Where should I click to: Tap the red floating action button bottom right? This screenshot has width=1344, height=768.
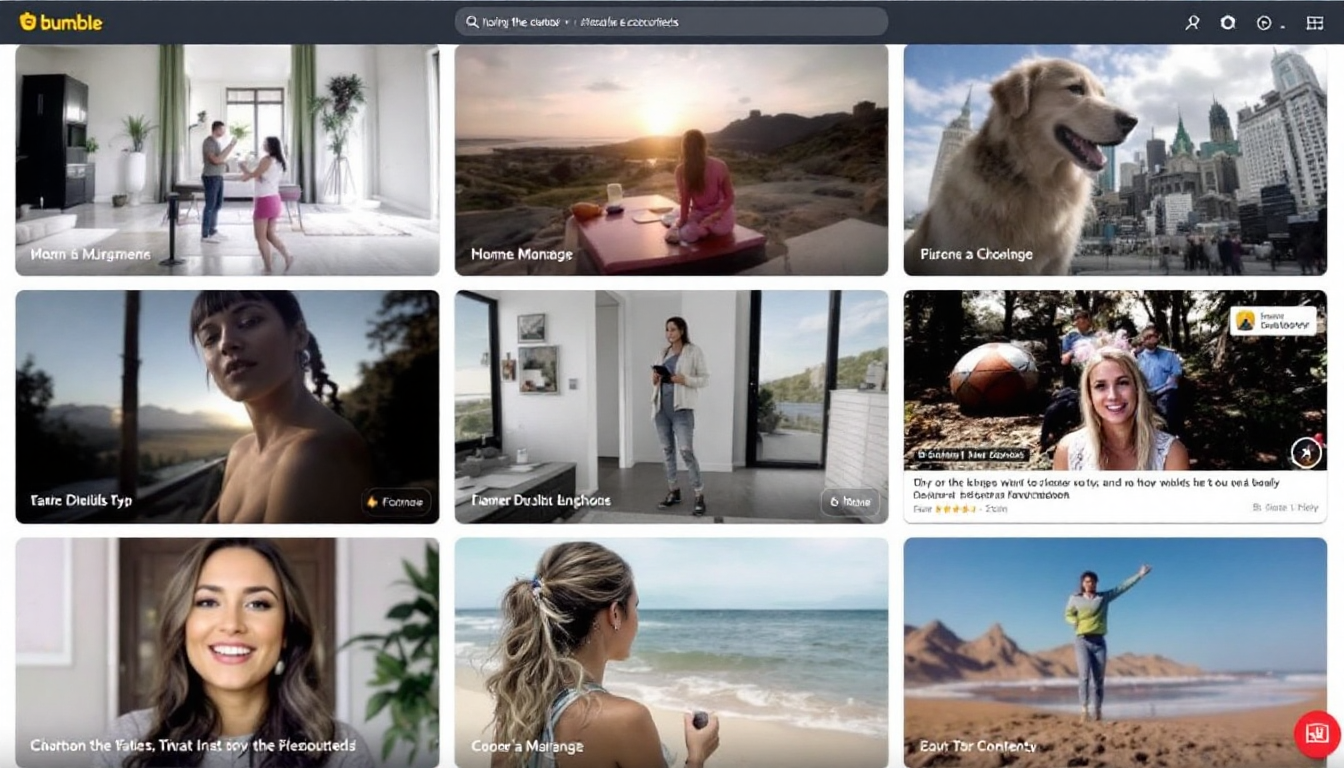click(x=1314, y=733)
